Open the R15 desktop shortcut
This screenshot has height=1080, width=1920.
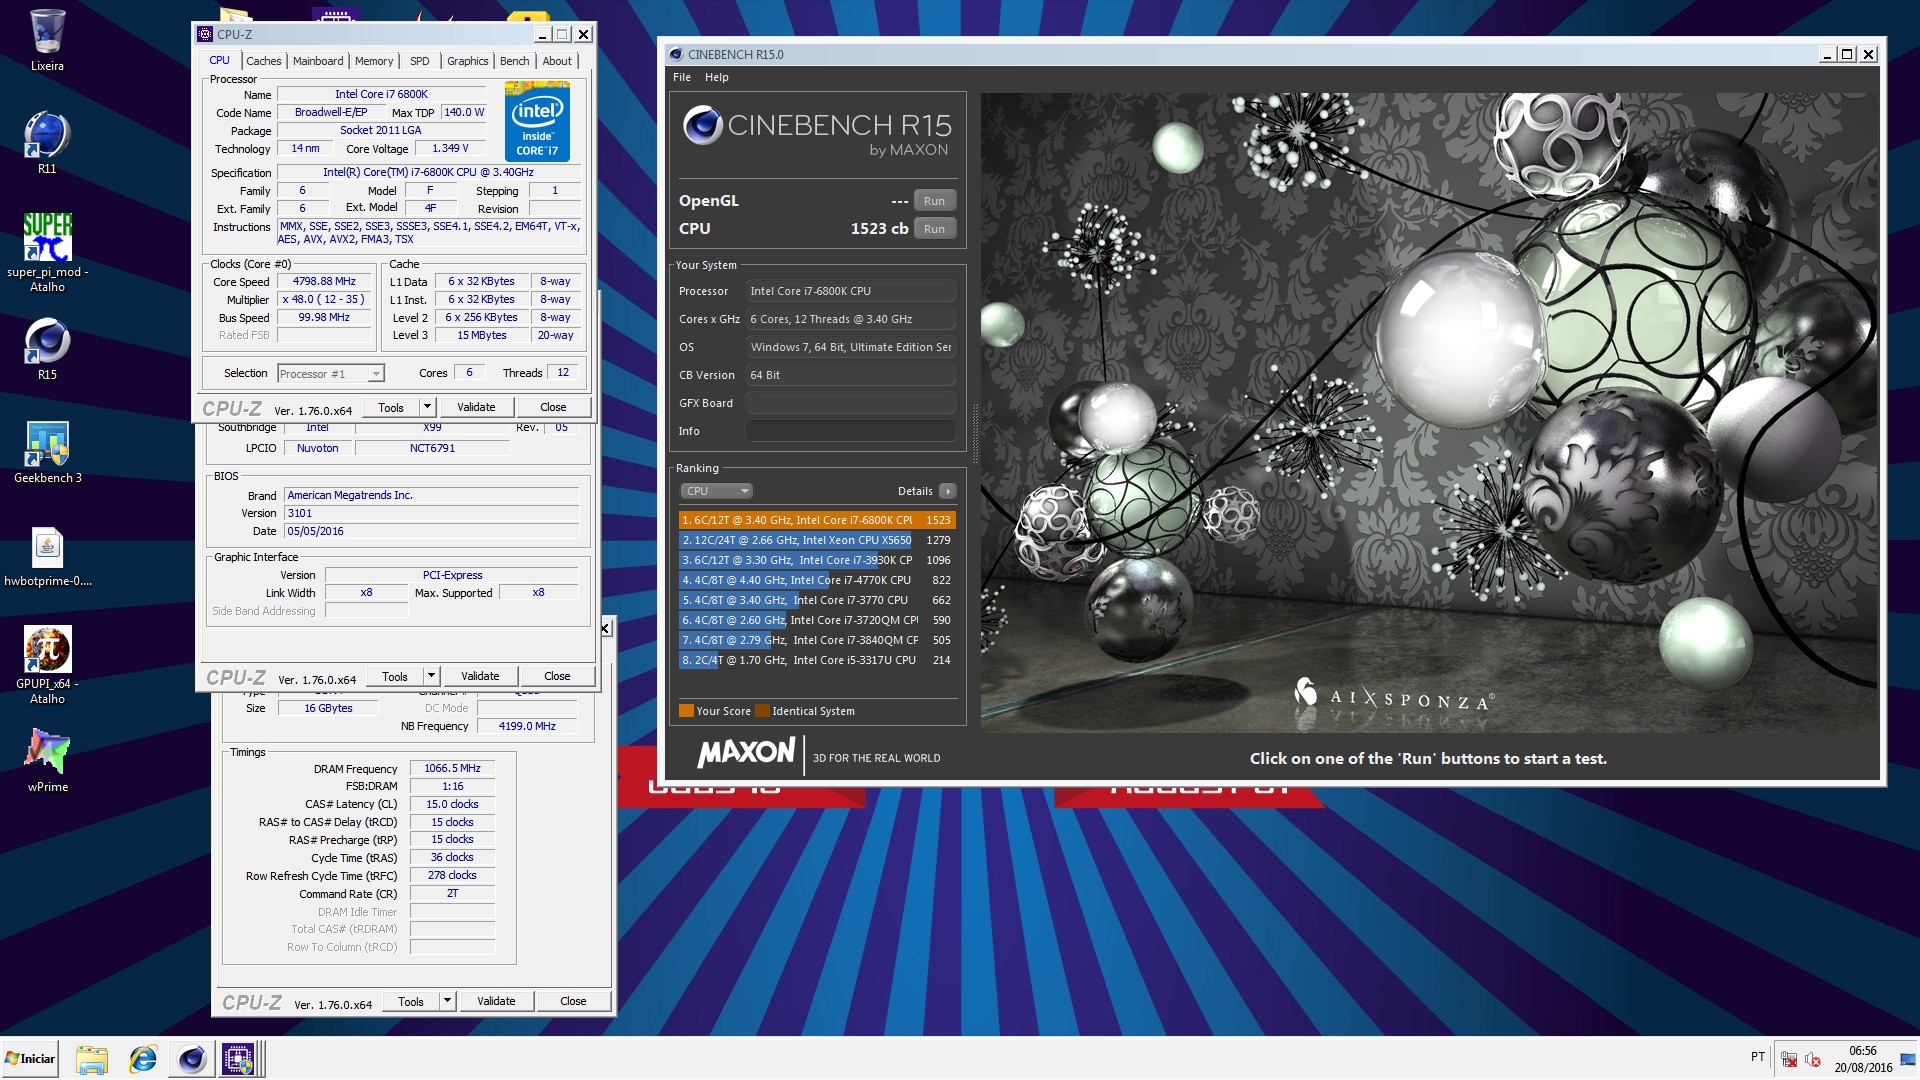click(47, 342)
